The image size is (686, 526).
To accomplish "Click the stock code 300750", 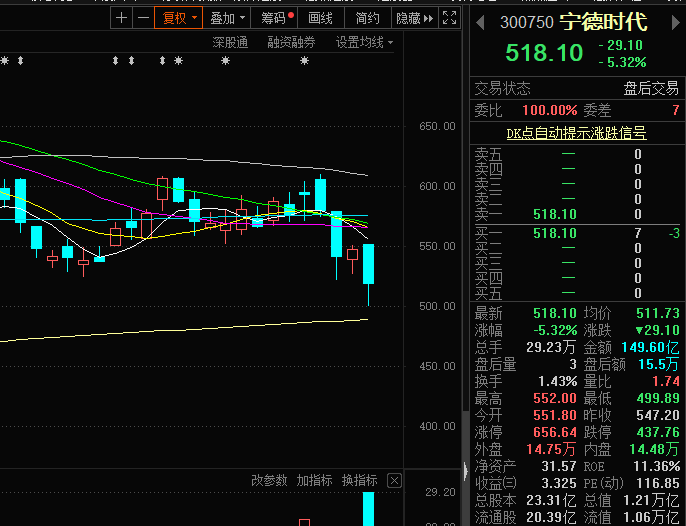I will coord(527,22).
